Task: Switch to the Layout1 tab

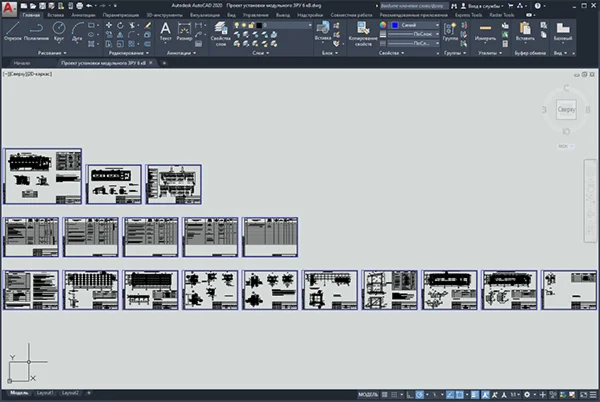Action: click(x=45, y=393)
